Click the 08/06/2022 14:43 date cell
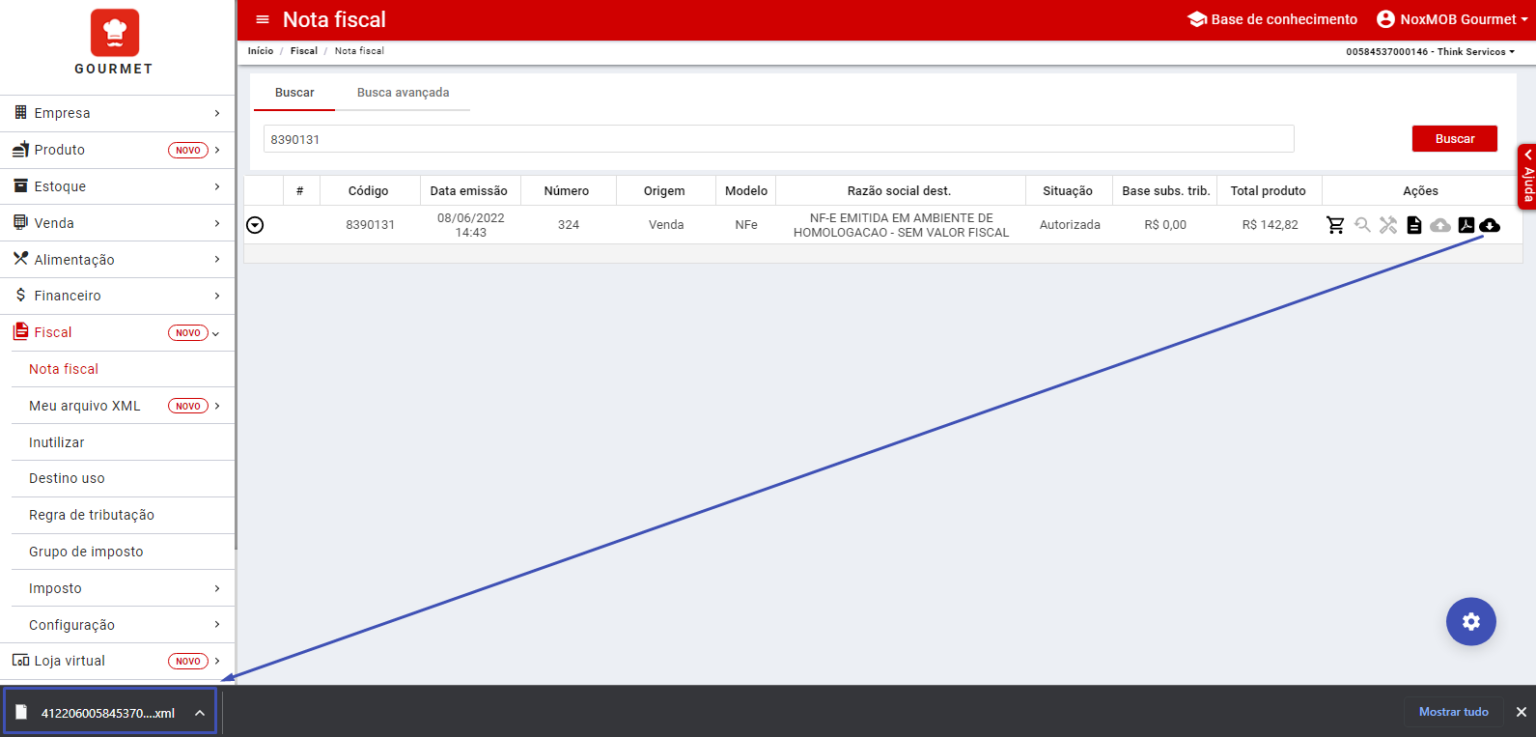This screenshot has height=737, width=1536. (470, 225)
